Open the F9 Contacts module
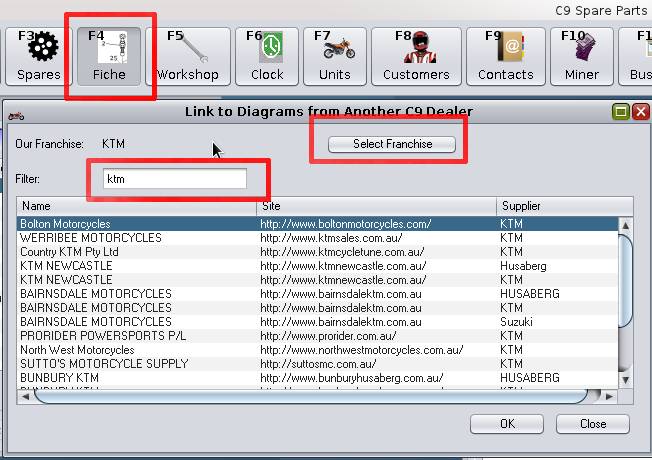This screenshot has width=652, height=460. tap(505, 57)
